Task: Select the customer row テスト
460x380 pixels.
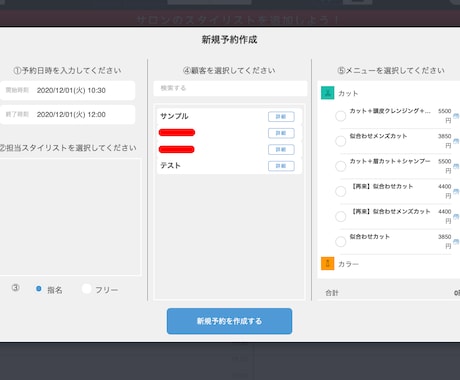Action: pyautogui.click(x=229, y=166)
